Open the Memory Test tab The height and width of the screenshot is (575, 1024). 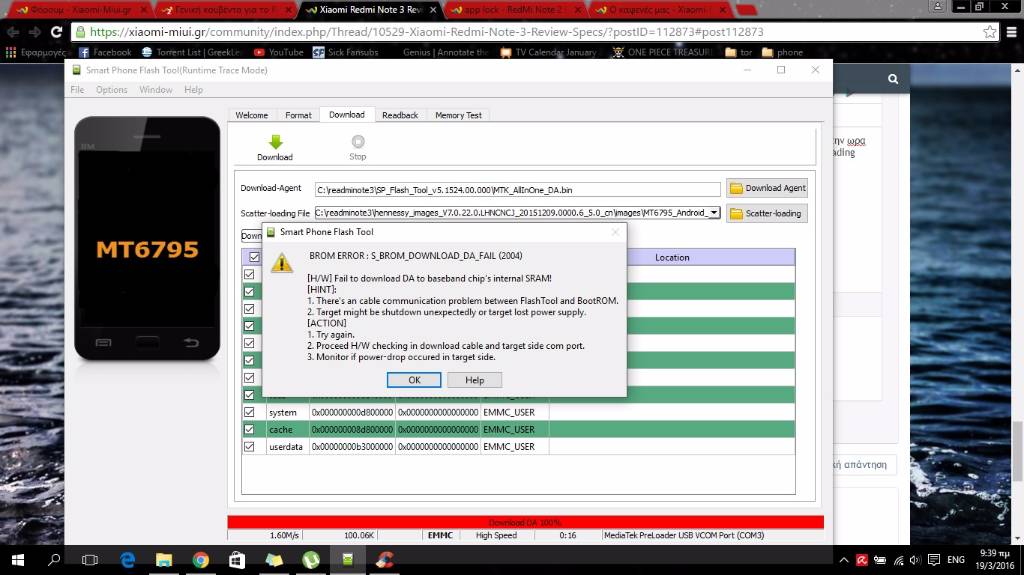pos(458,115)
